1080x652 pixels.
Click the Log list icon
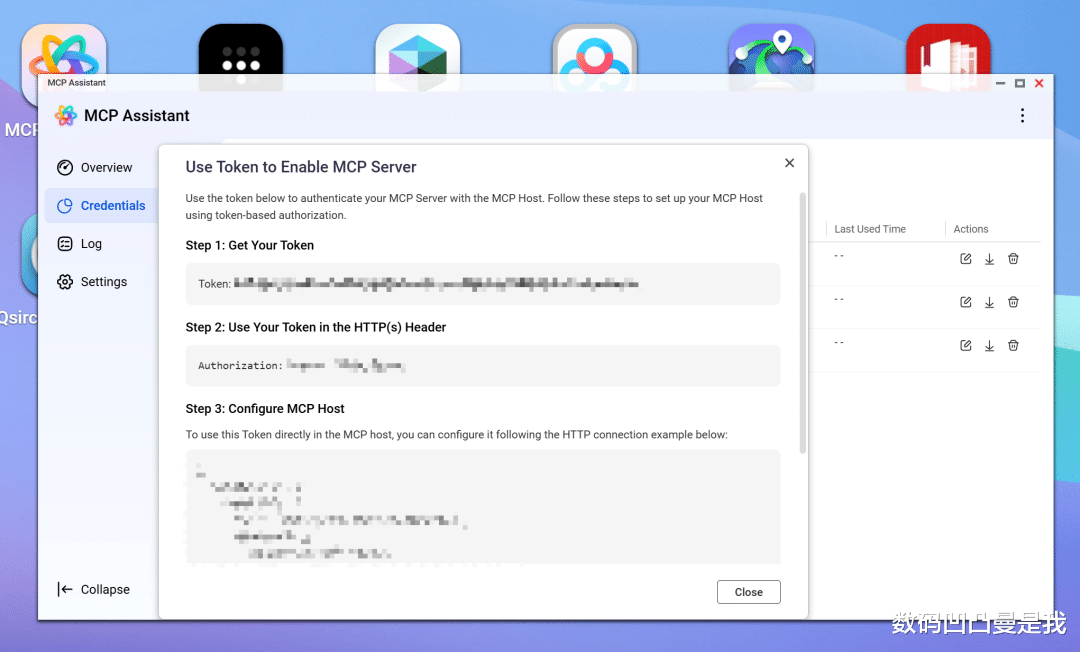coord(65,244)
